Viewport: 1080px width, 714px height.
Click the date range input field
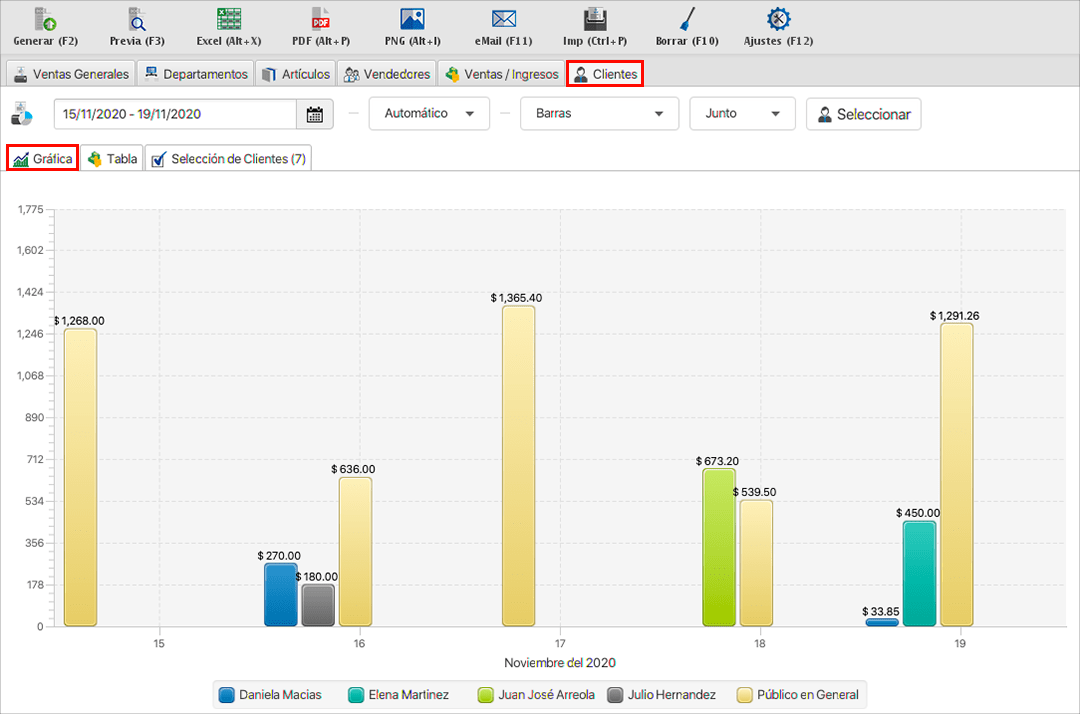coord(175,114)
